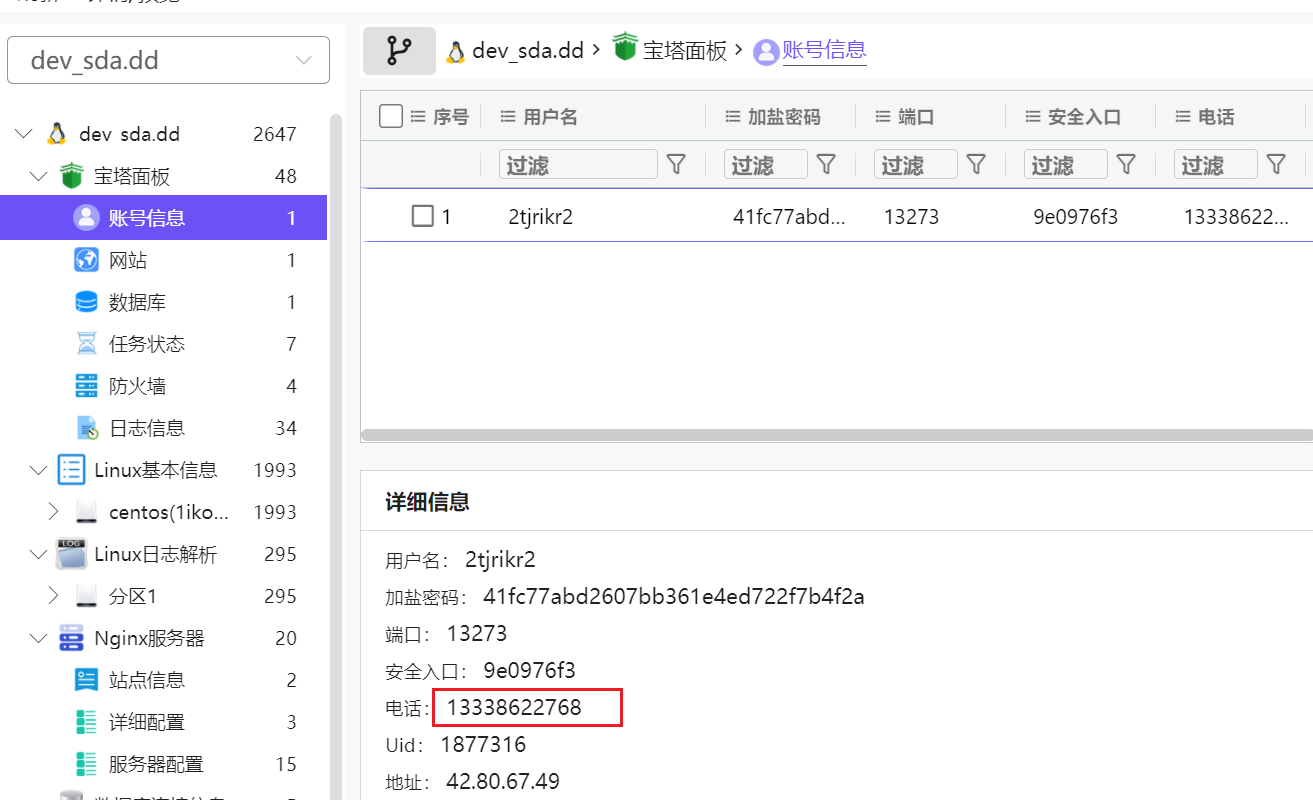Expand the 分区1 tree node

point(54,596)
